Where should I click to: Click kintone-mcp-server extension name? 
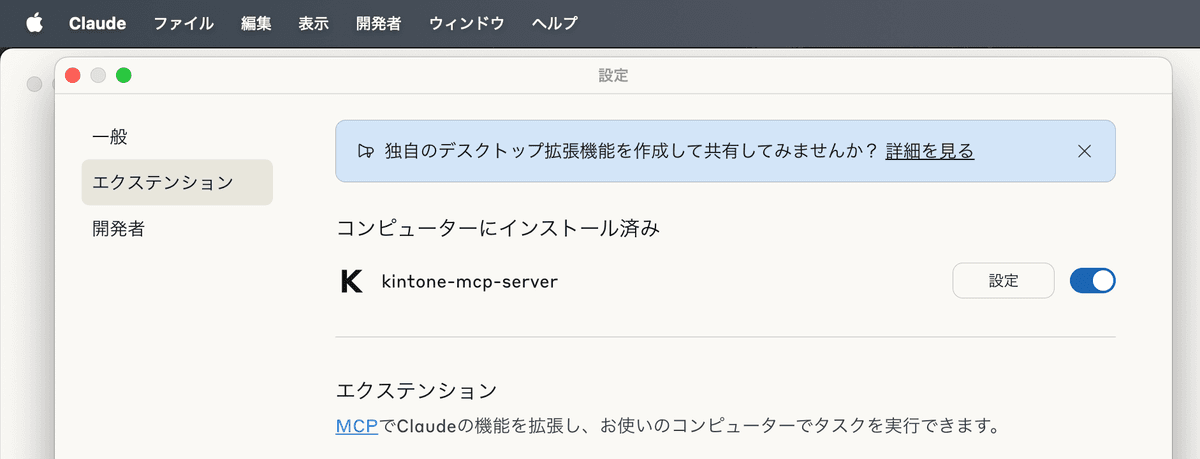[470, 281]
